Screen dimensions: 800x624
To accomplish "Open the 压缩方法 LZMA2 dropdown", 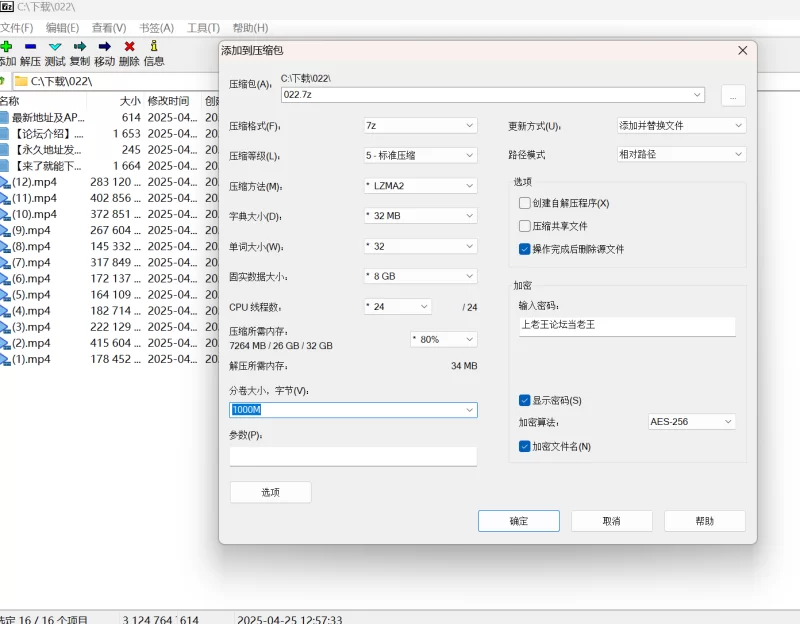I will click(420, 186).
